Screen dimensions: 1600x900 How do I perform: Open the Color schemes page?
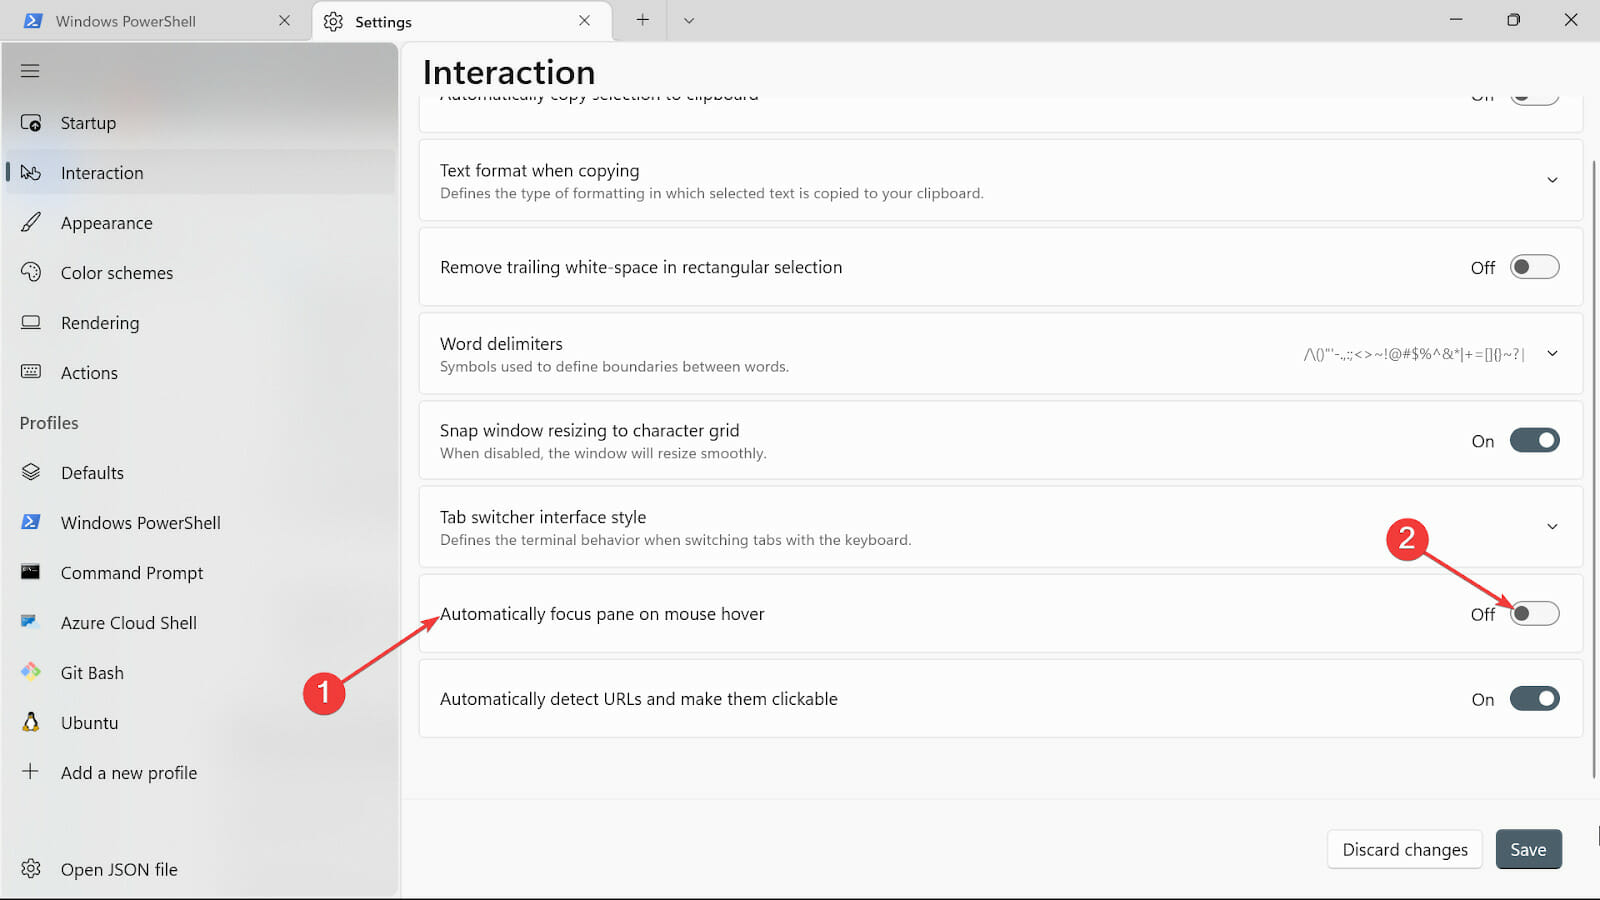[200, 273]
